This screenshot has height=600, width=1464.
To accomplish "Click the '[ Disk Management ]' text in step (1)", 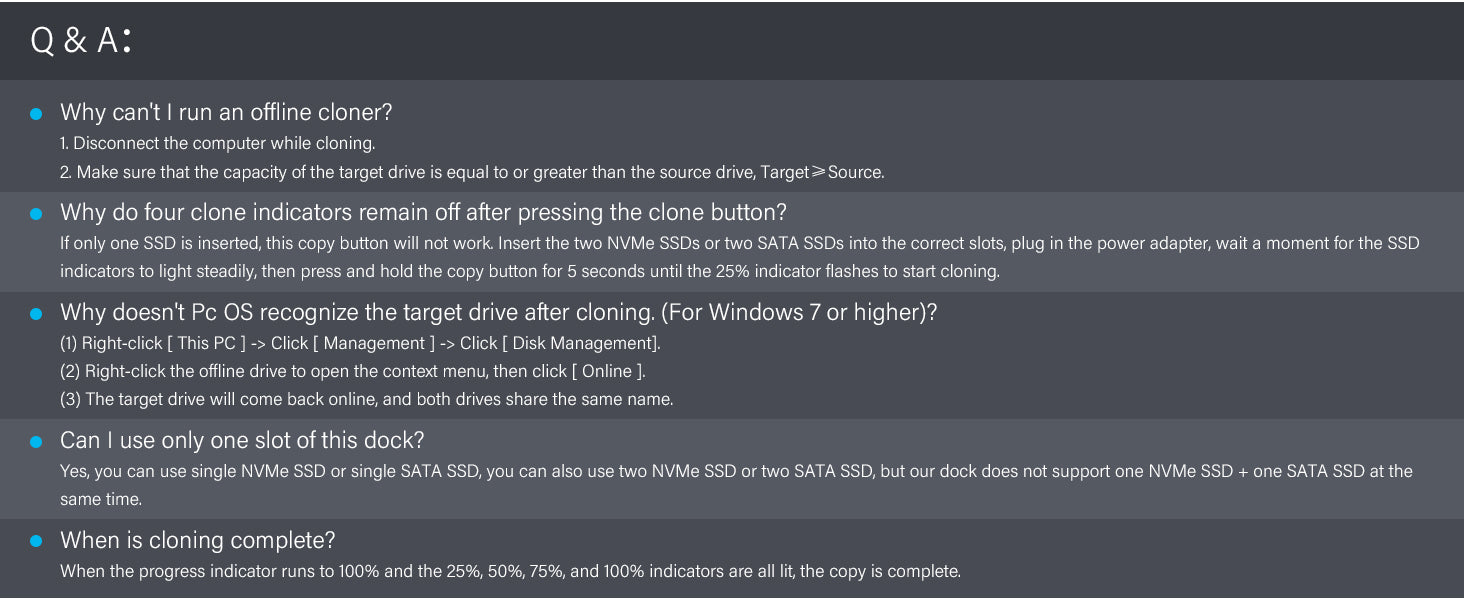I will coord(580,343).
